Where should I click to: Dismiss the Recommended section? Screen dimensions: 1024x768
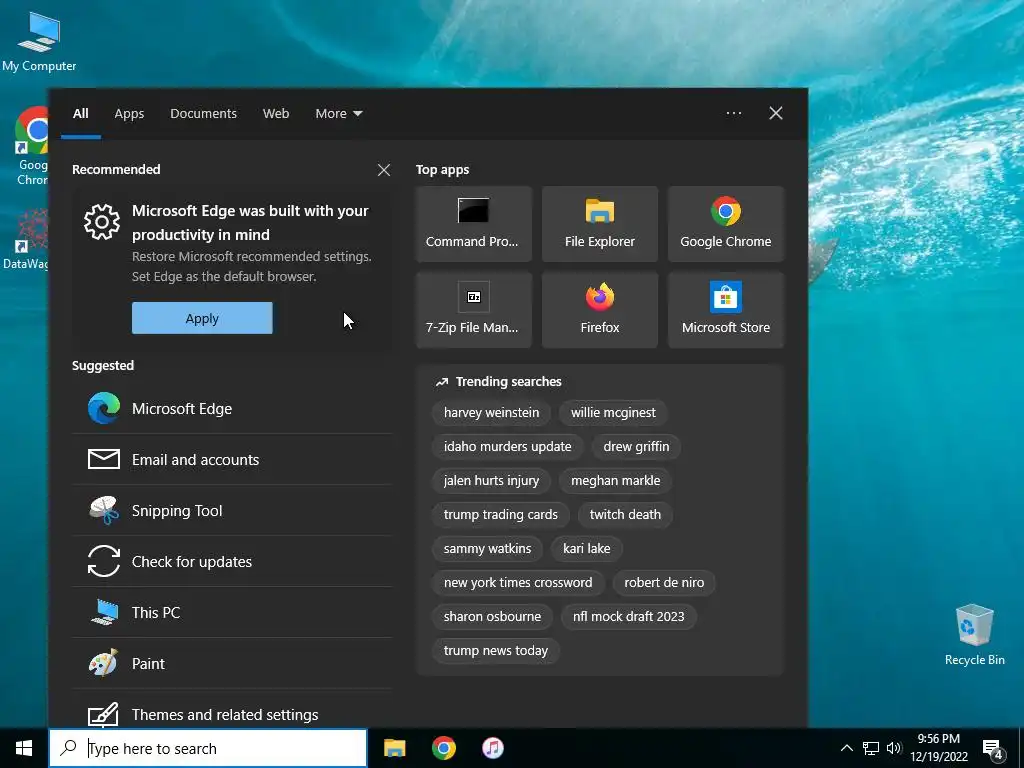point(384,170)
